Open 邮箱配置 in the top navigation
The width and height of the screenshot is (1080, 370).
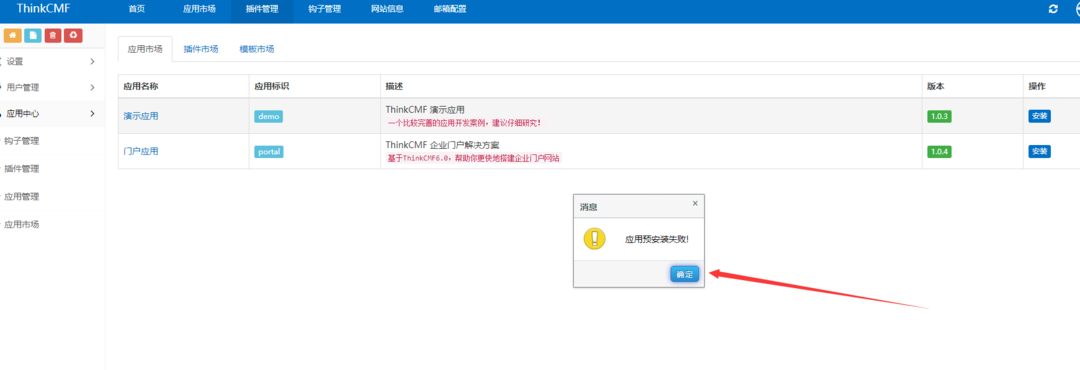(x=450, y=9)
